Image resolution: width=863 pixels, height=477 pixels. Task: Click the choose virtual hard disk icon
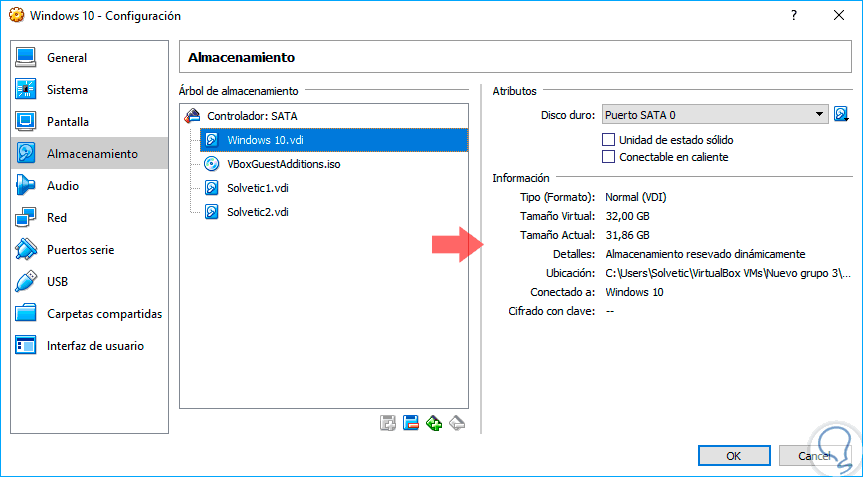click(x=841, y=114)
